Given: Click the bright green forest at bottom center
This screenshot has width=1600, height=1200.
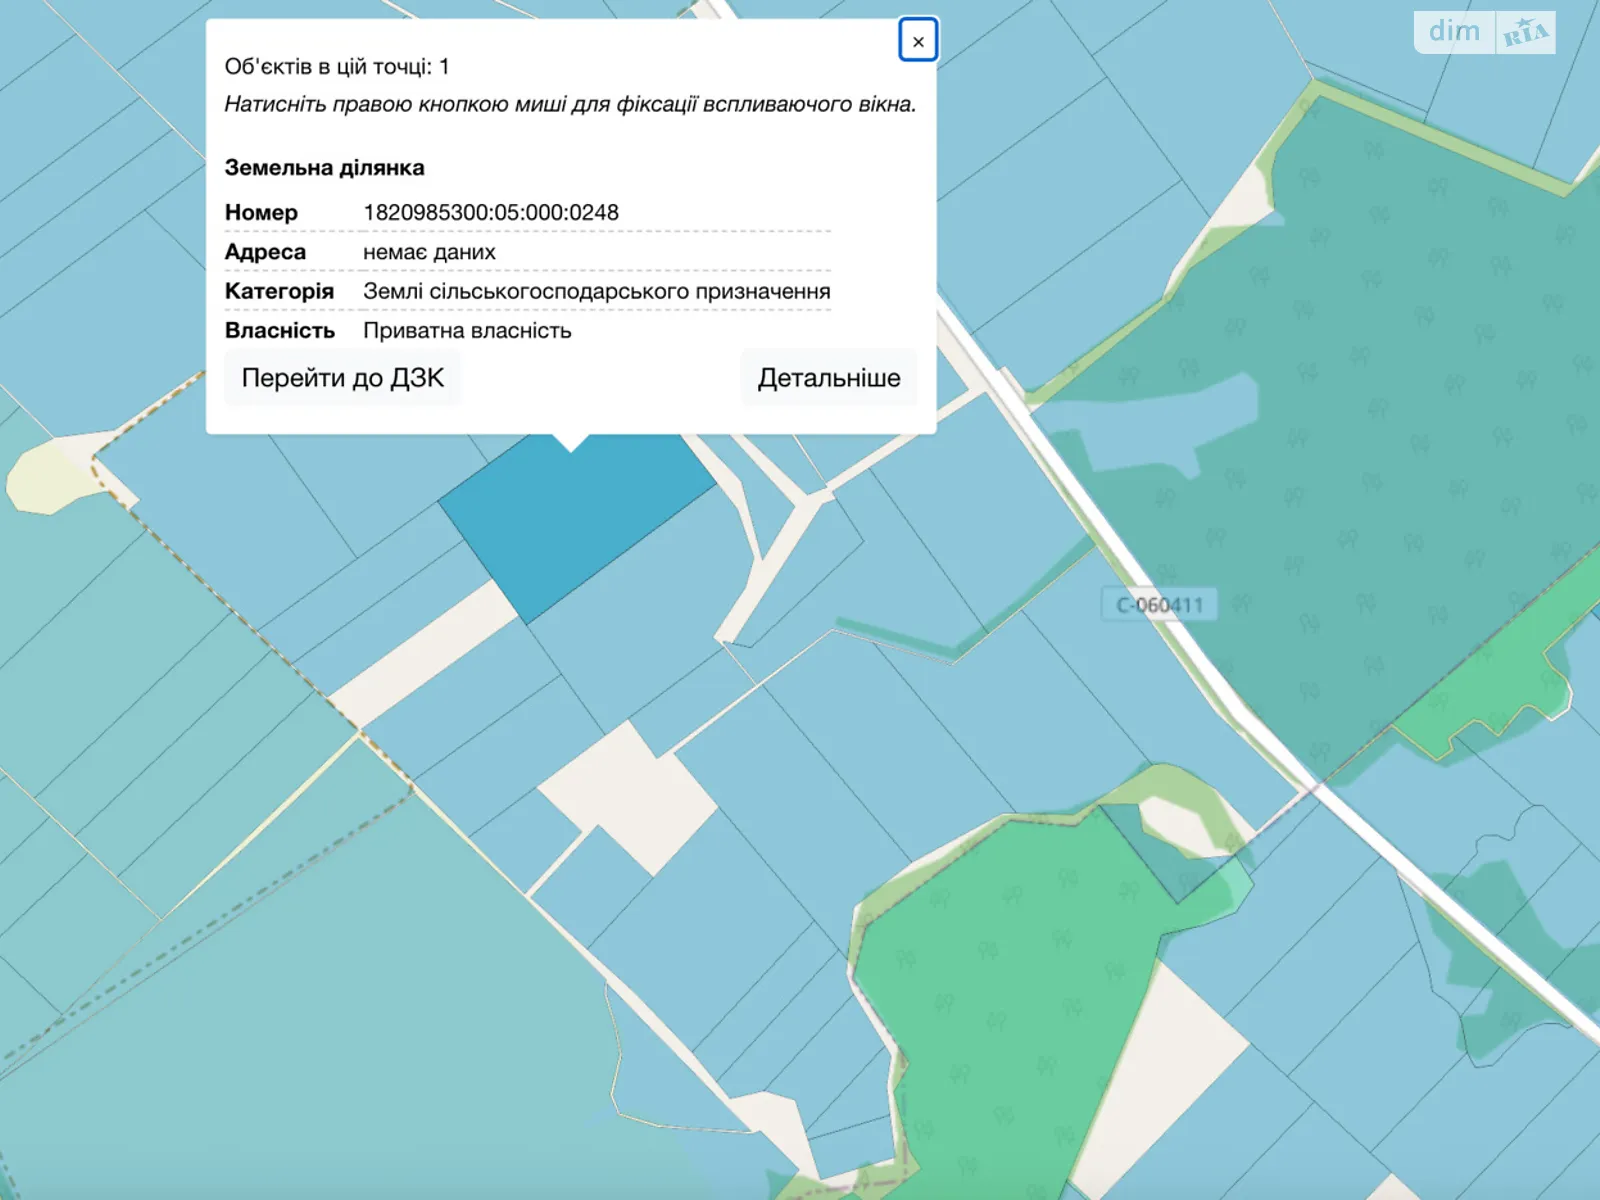Looking at the screenshot, I should click(1000, 1000).
